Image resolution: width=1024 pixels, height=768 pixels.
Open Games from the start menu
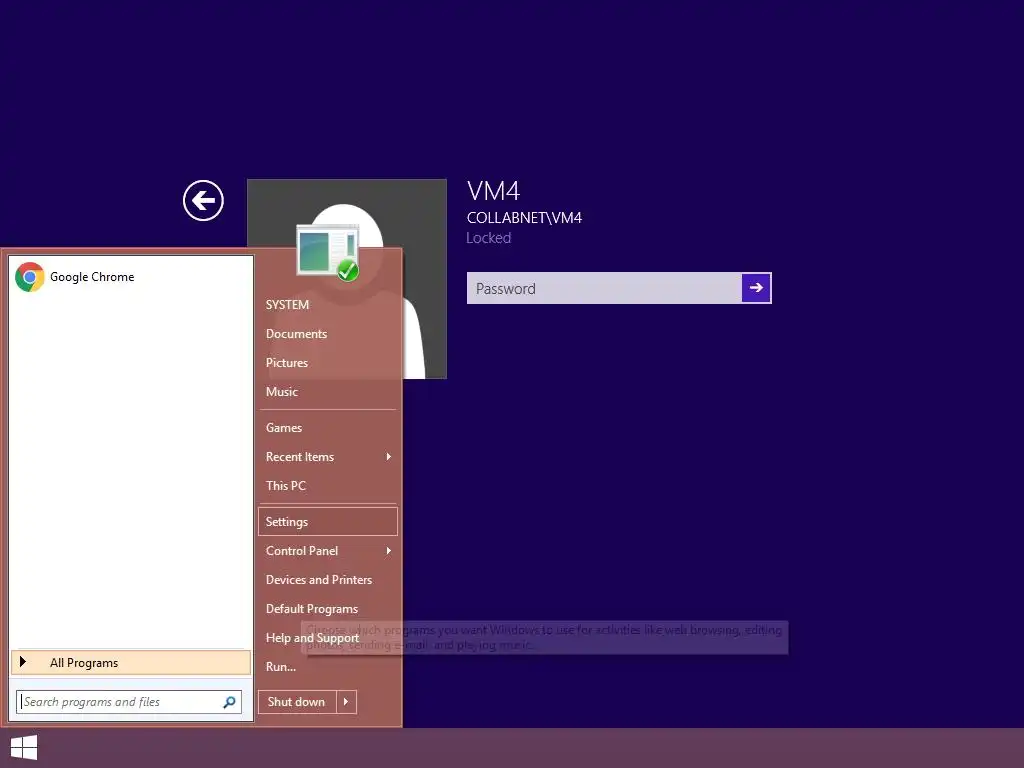(x=283, y=428)
